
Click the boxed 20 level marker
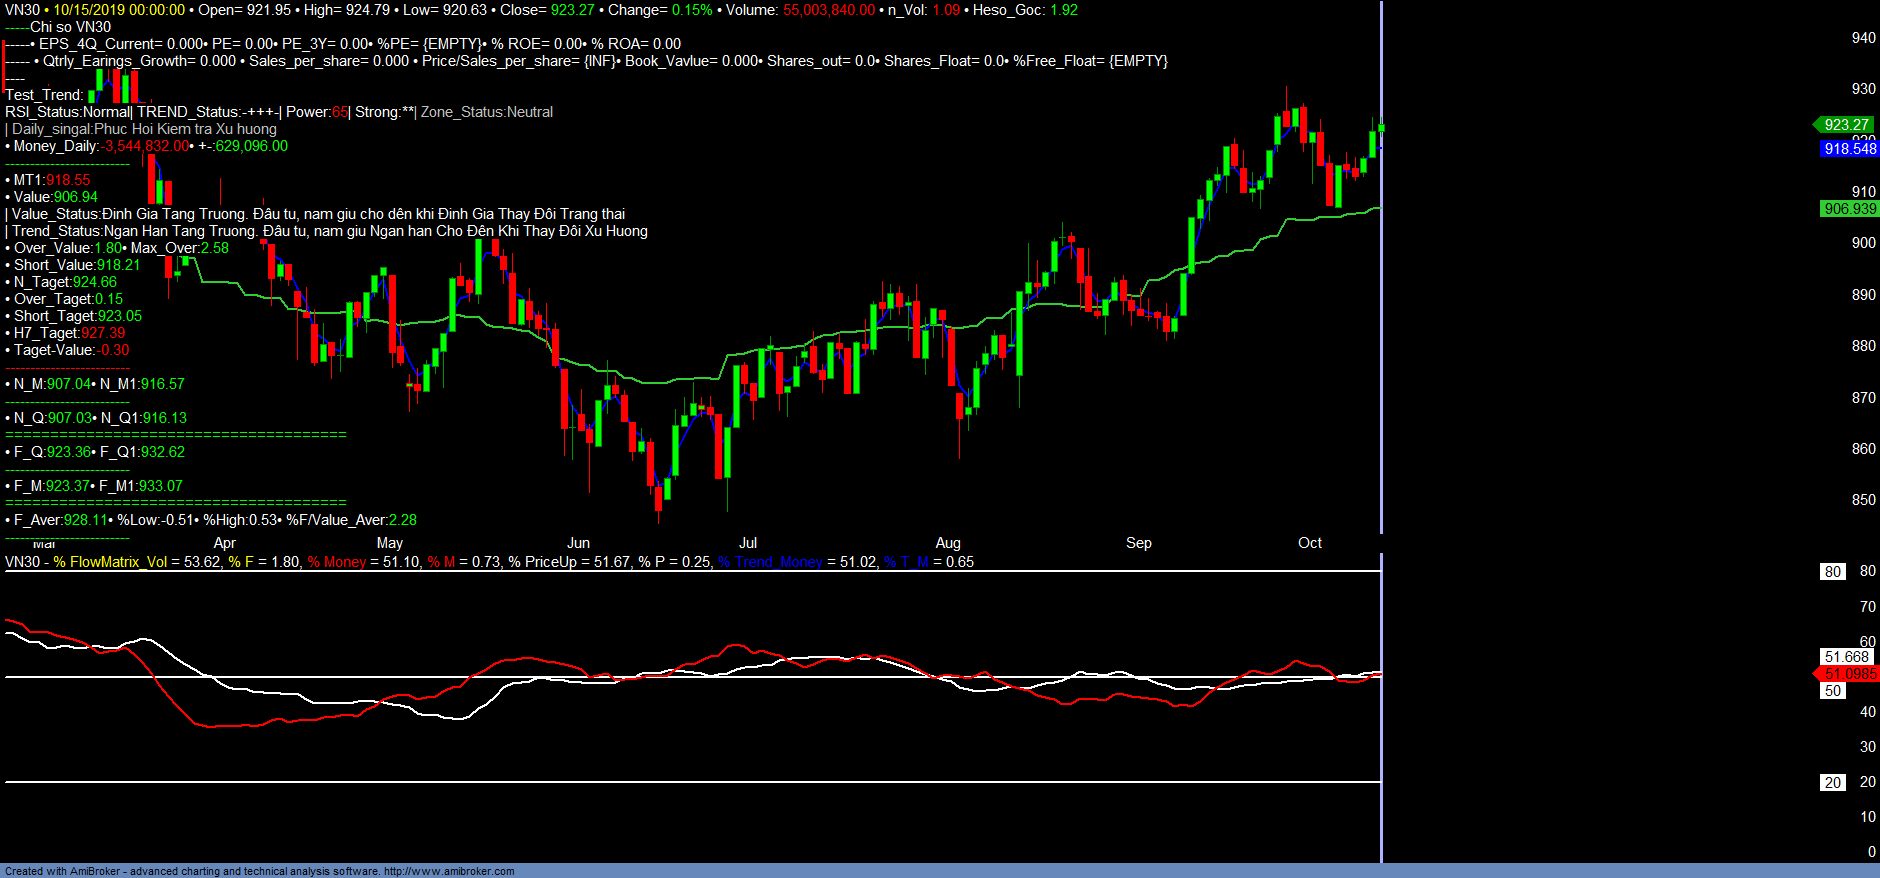1832,783
